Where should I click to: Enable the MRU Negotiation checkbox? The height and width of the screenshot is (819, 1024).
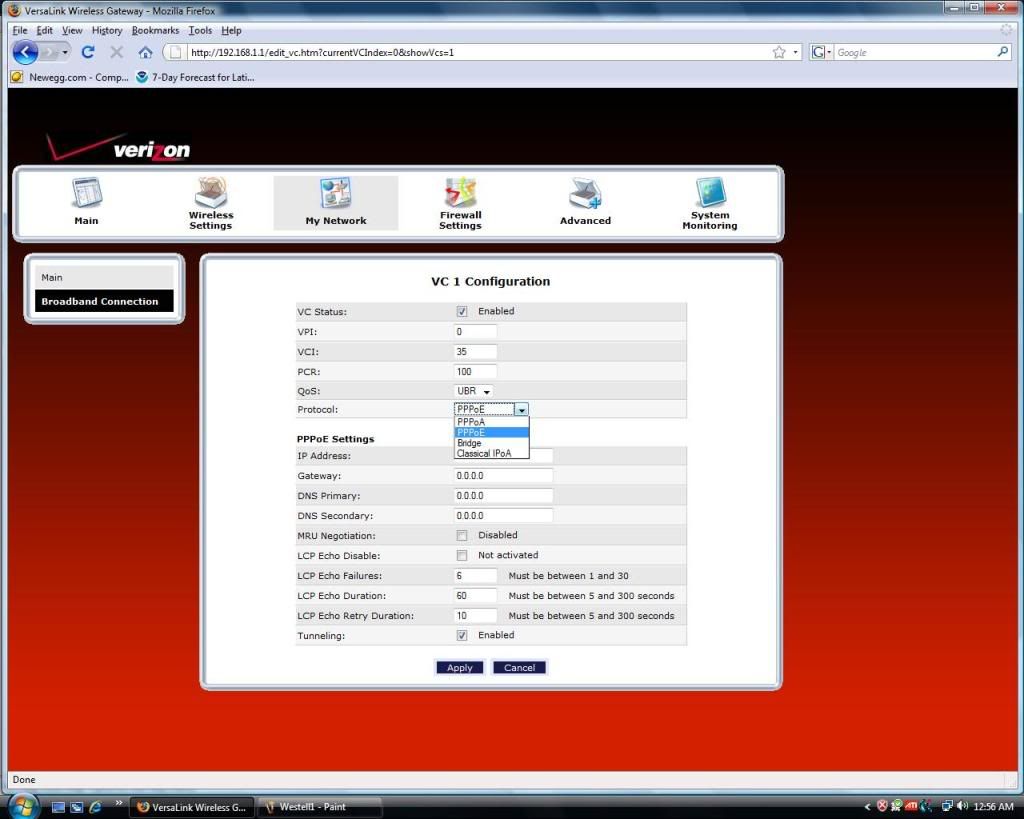point(462,536)
